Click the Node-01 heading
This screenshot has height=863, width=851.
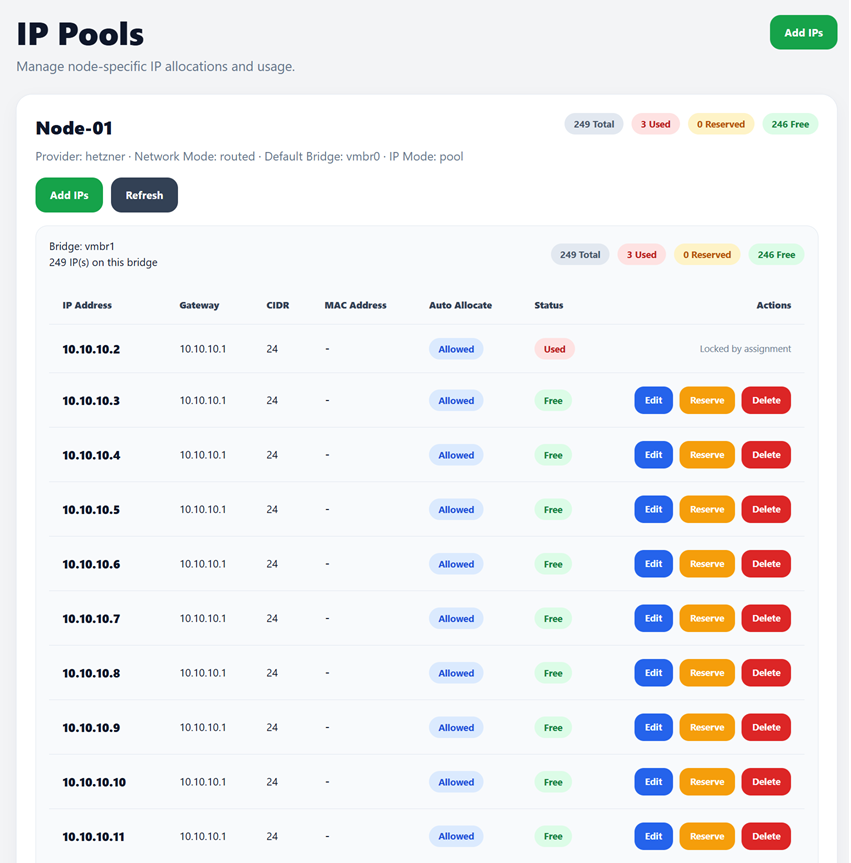point(74,128)
